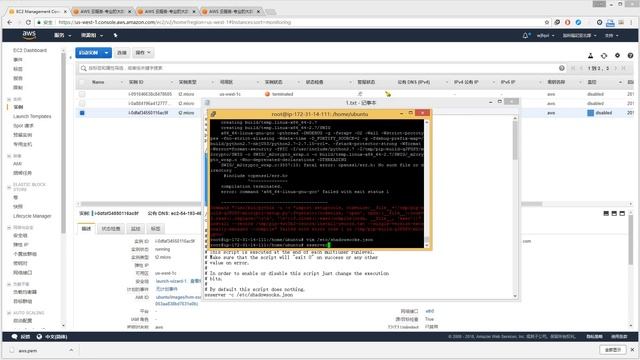The height and width of the screenshot is (360, 640).
Task: Open table settings gear icon
Action: pos(617,55)
